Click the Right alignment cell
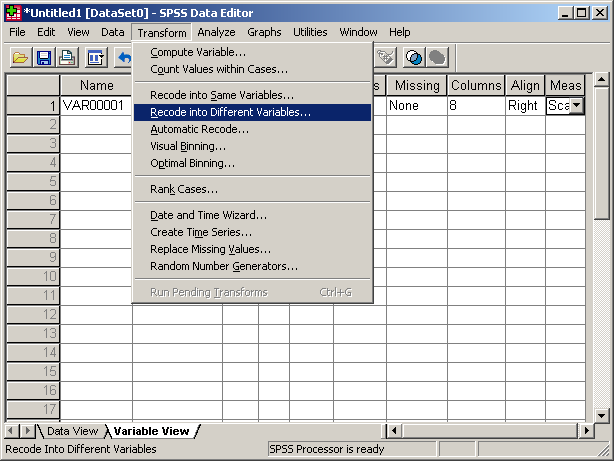The width and height of the screenshot is (614, 461). [525, 105]
